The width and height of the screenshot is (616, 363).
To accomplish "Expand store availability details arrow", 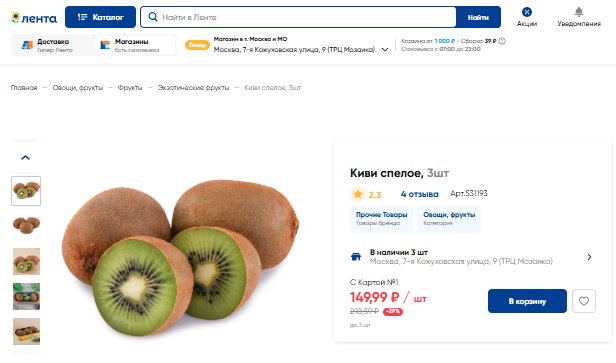I will 589,257.
